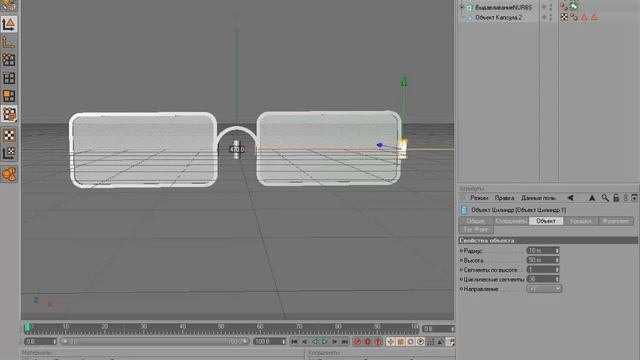Select the edges mode tool

point(9,78)
